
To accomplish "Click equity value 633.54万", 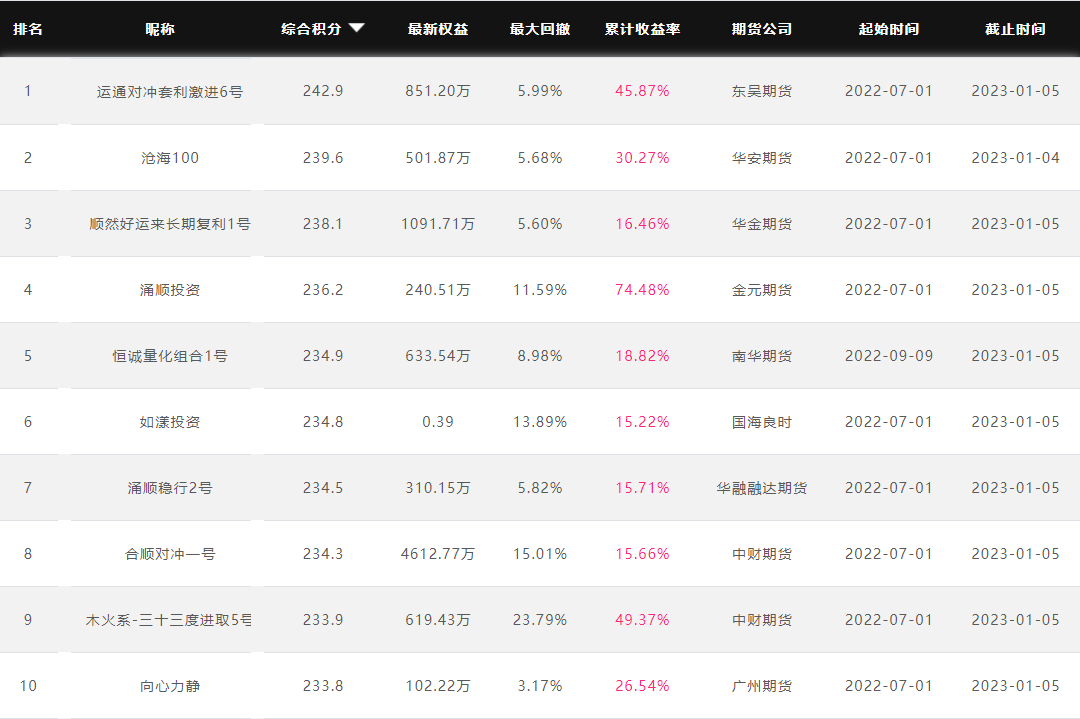I will click(438, 356).
